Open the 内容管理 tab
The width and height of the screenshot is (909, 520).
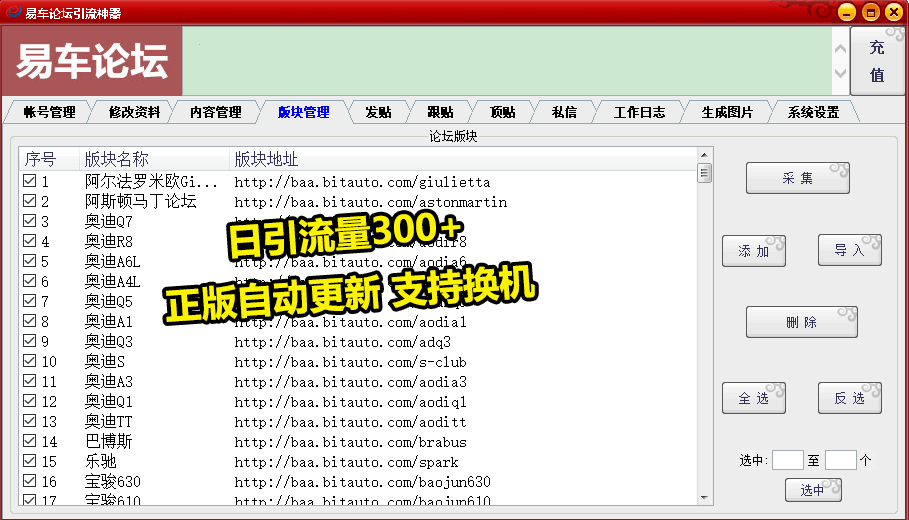point(216,112)
